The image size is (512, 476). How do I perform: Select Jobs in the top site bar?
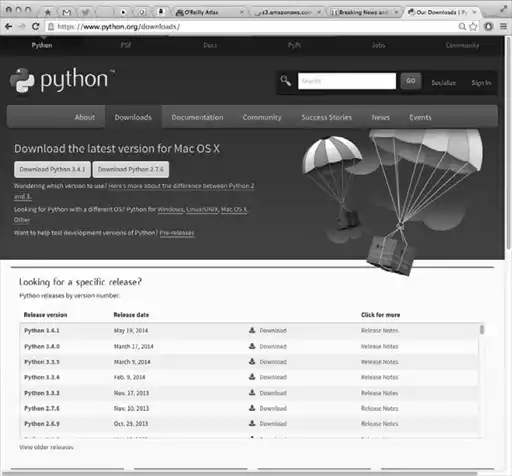(x=378, y=45)
